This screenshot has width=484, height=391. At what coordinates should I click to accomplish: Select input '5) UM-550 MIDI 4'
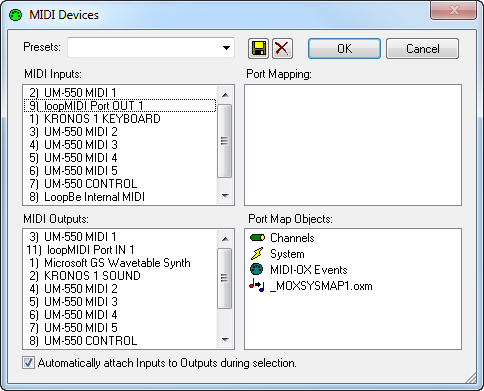click(x=120, y=158)
